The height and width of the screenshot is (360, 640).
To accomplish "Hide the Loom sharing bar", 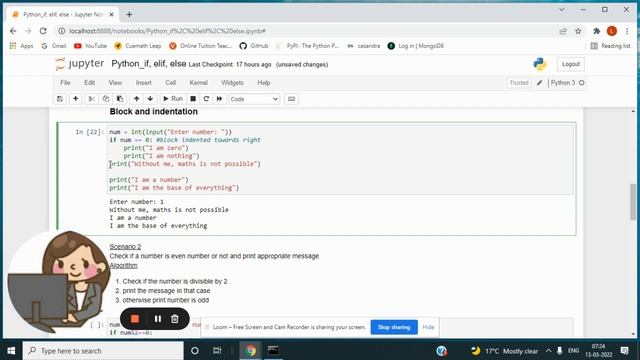I will point(428,327).
